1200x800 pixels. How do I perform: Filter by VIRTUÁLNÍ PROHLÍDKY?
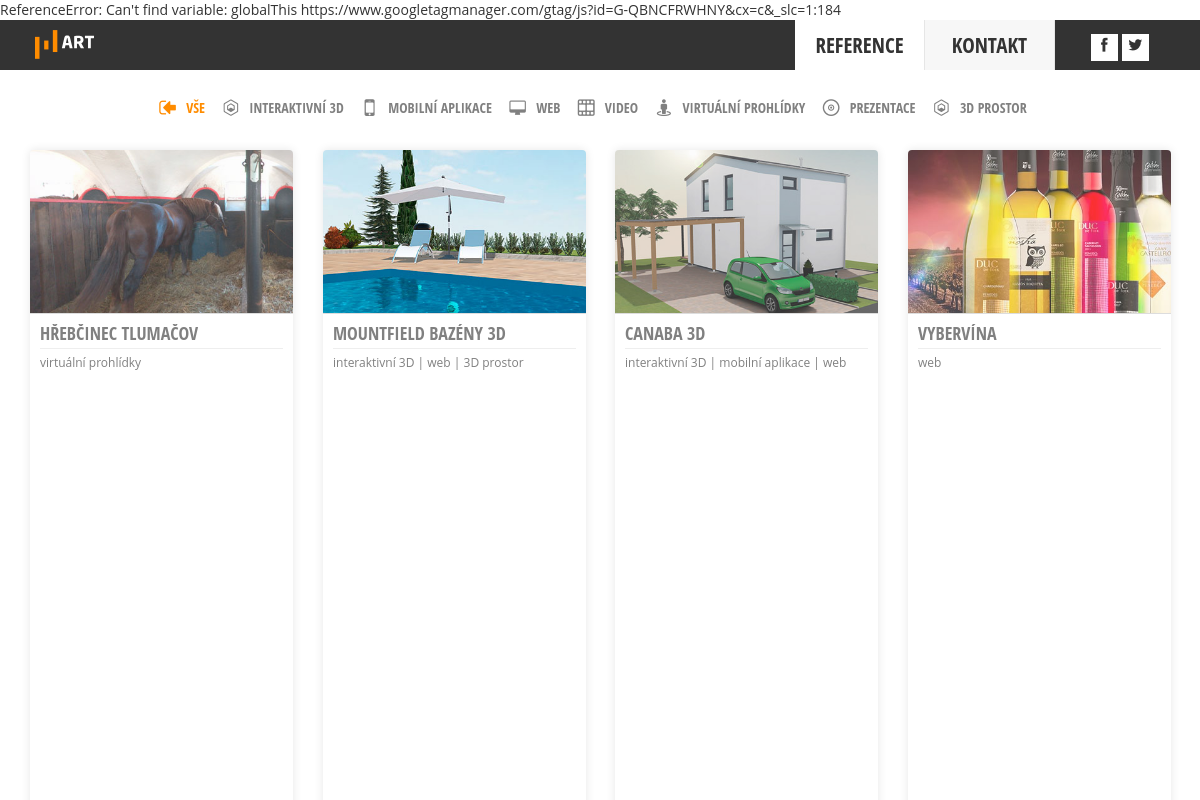[744, 108]
